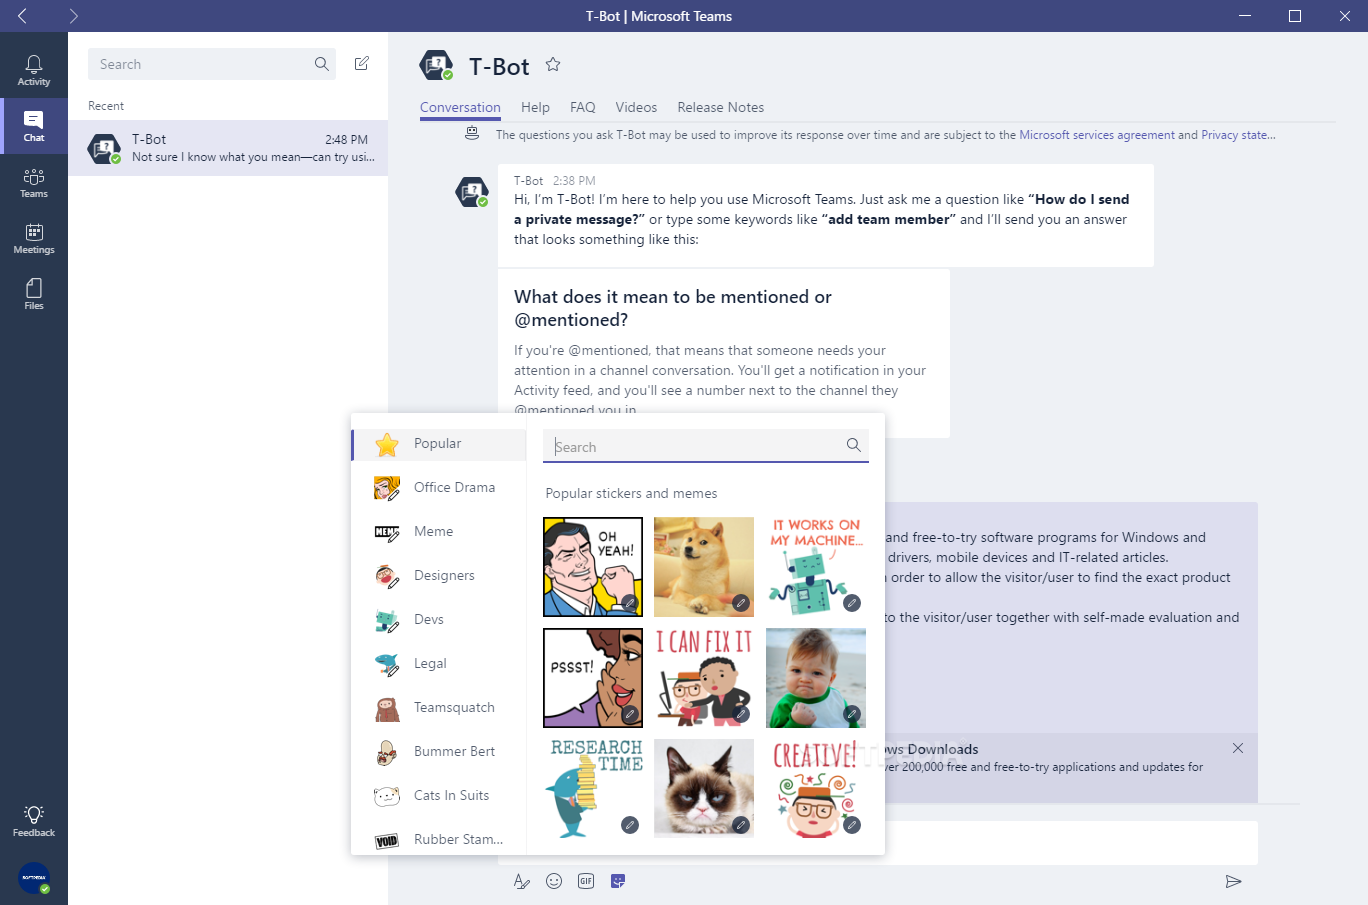This screenshot has width=1368, height=905.
Task: Favorite T-Bot with the star icon
Action: (553, 65)
